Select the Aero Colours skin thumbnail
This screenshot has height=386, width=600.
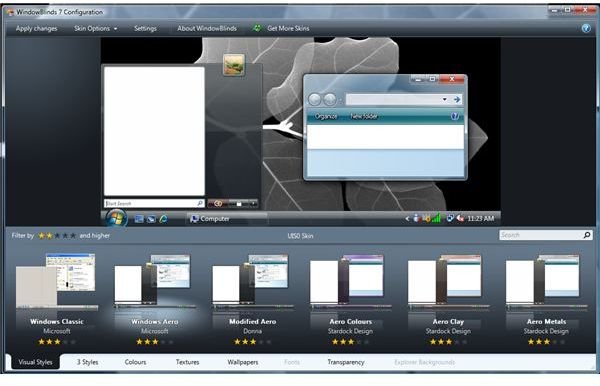click(351, 280)
